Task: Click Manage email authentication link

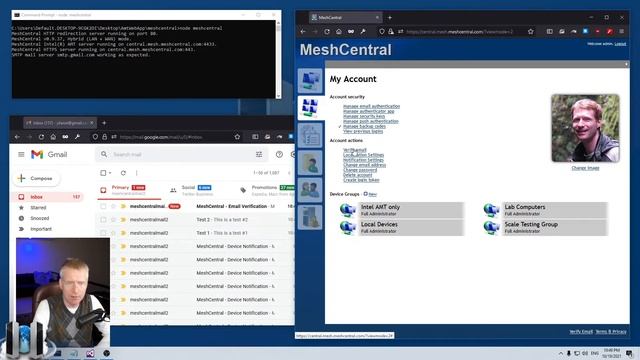Action: point(371,106)
